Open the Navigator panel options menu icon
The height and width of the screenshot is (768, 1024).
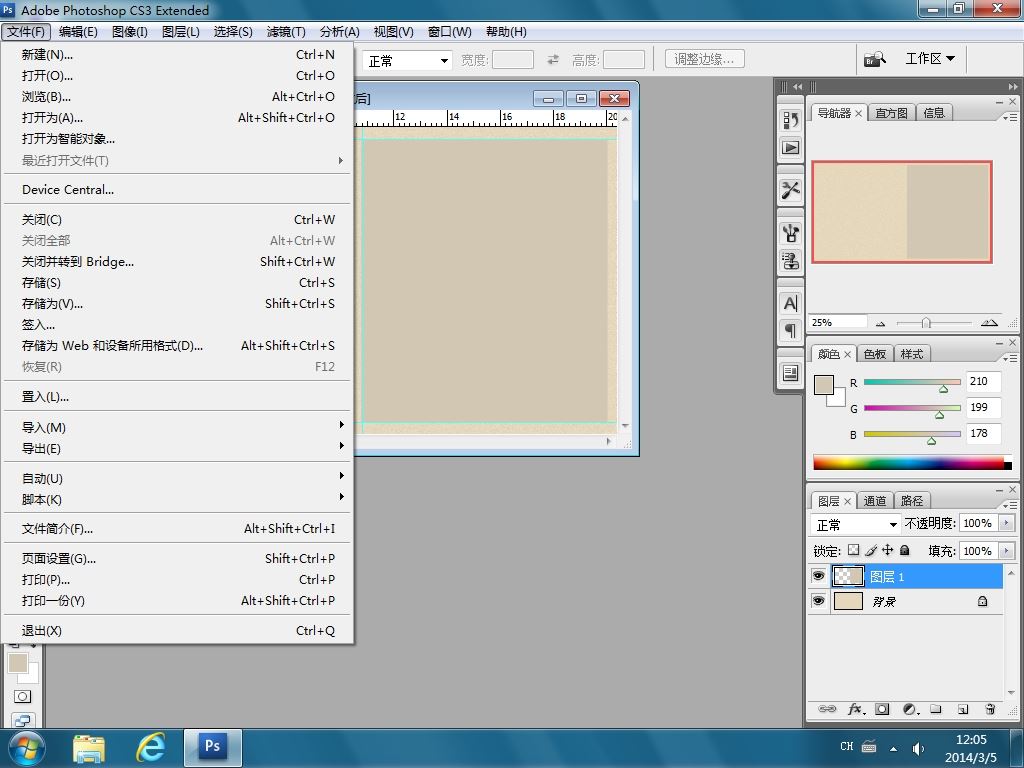pos(1010,117)
